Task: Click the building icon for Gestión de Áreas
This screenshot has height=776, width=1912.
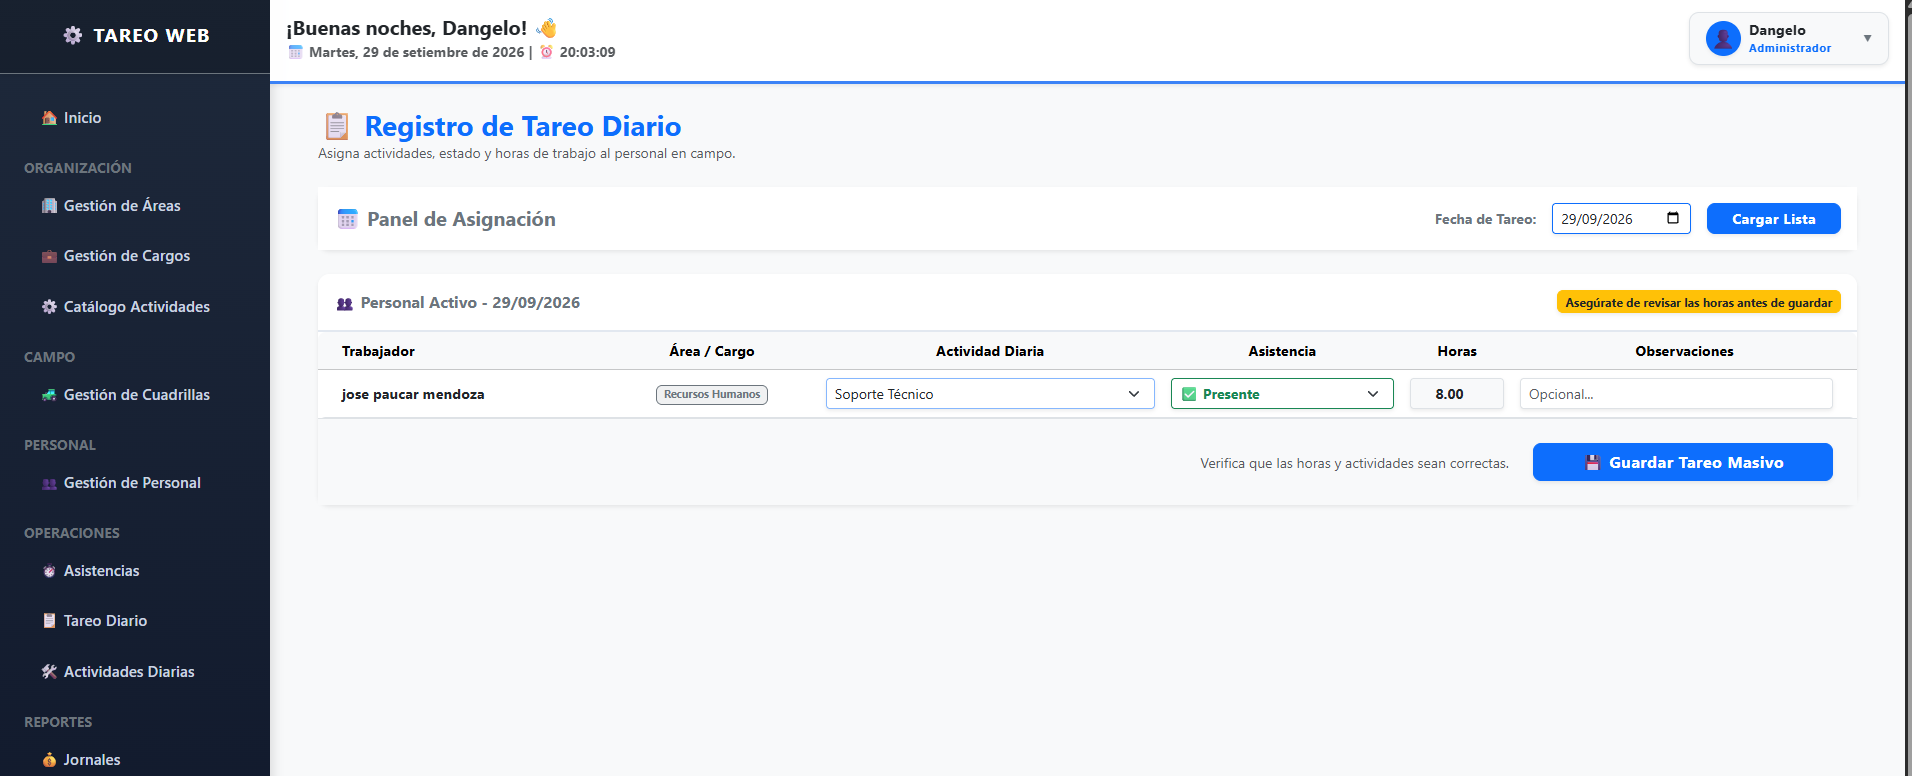Action: 49,206
